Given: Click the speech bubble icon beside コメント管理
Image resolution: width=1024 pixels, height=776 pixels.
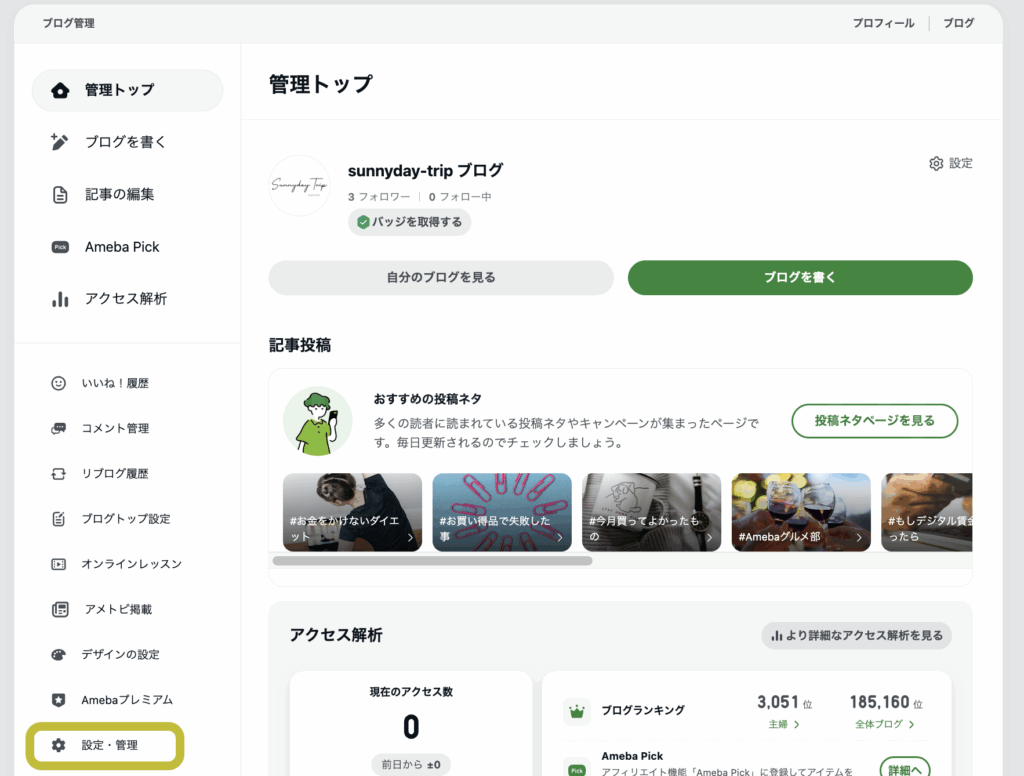Looking at the screenshot, I should [59, 428].
